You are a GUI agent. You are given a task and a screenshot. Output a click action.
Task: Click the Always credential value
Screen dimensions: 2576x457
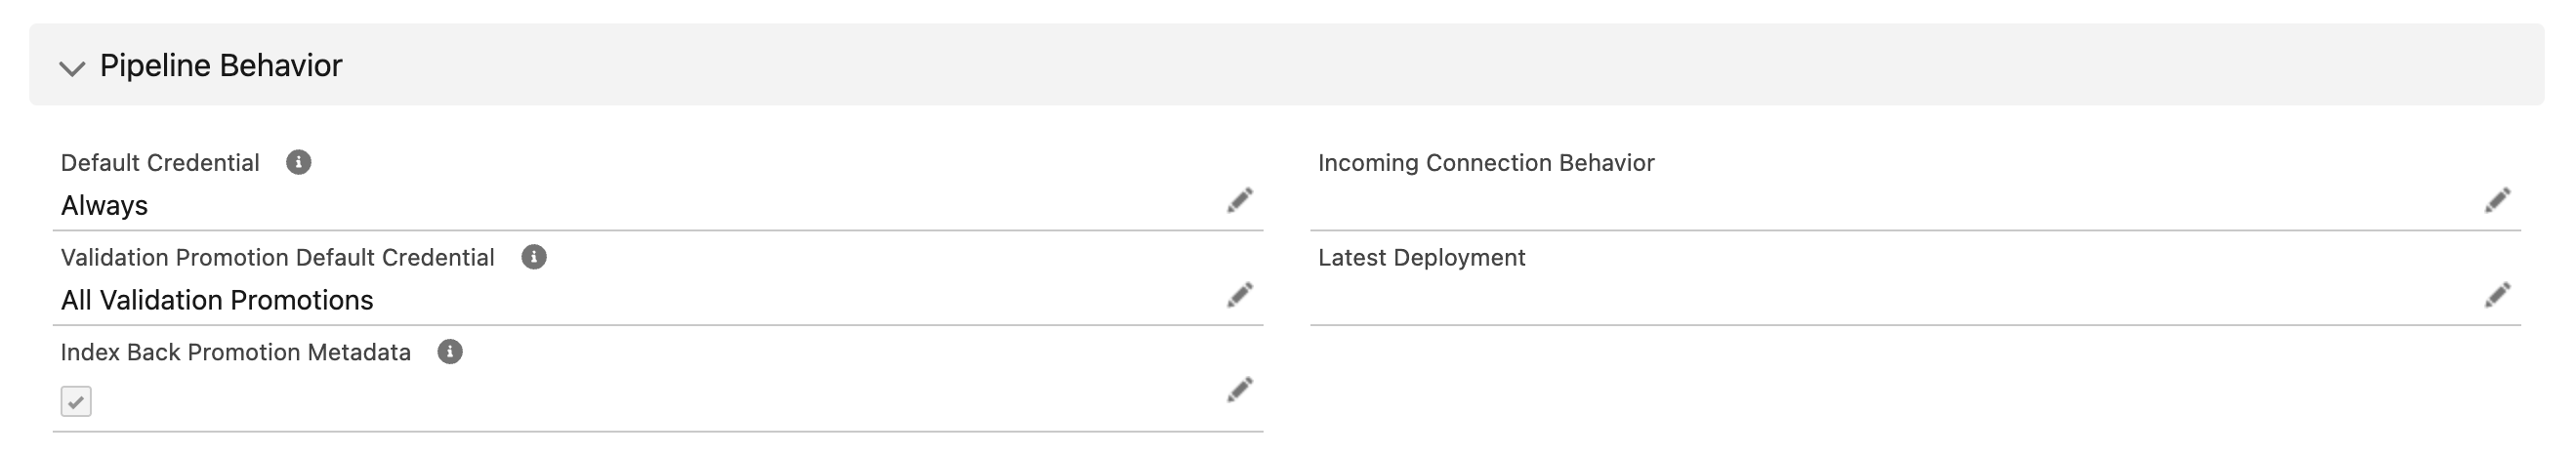[104, 206]
